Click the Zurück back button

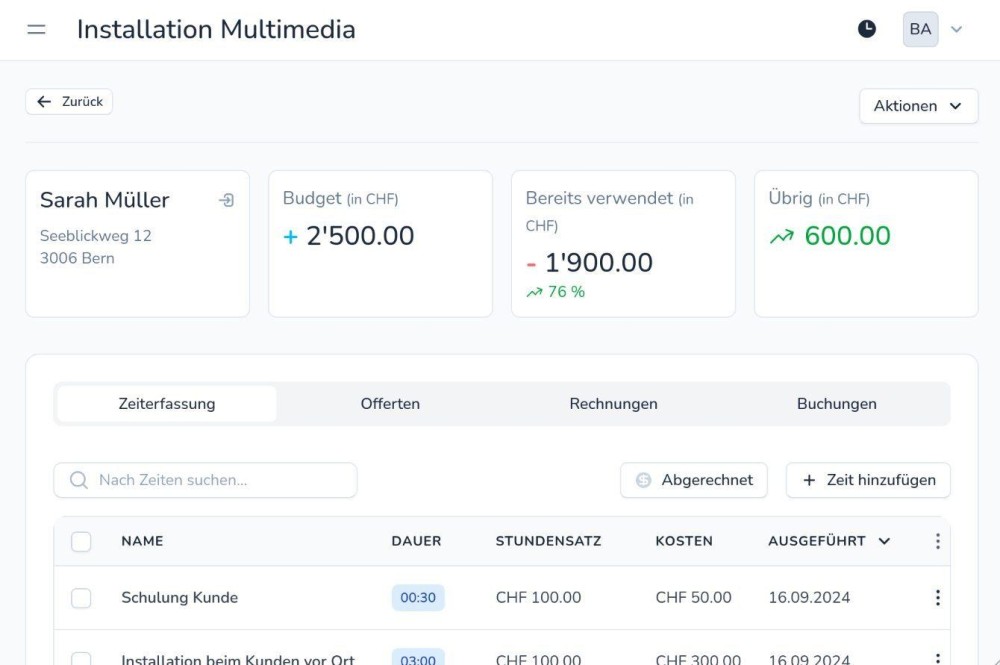coord(69,102)
